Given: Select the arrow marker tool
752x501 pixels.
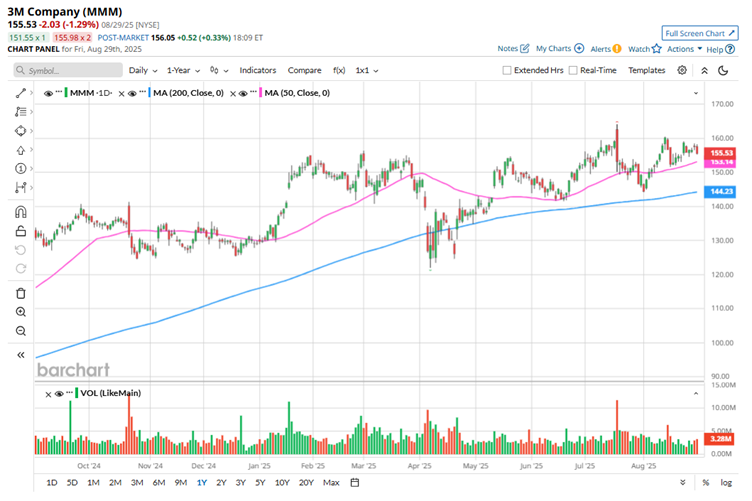Looking at the screenshot, I should coord(21,150).
